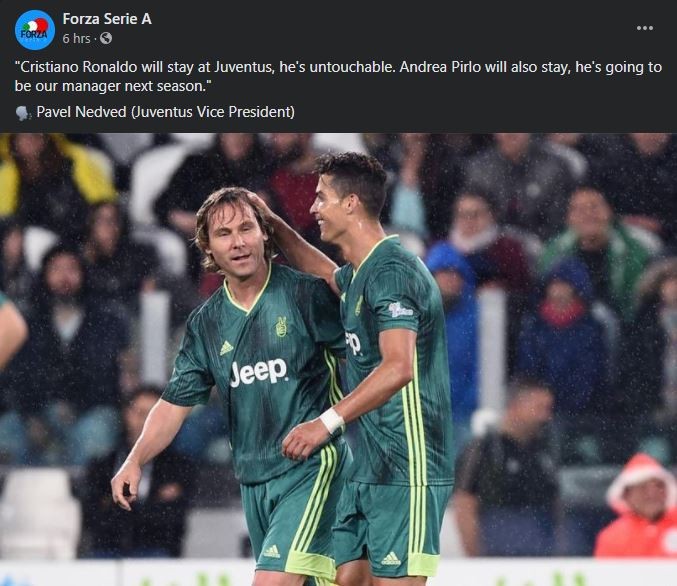The height and width of the screenshot is (586, 677).
Task: Click the globe public-audience icon
Action: 106,38
